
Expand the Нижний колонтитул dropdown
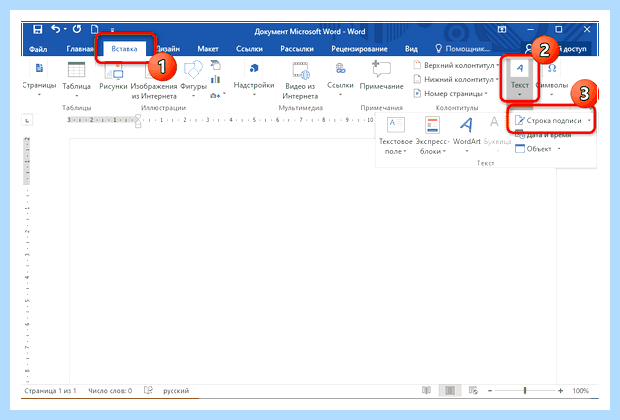coord(497,79)
